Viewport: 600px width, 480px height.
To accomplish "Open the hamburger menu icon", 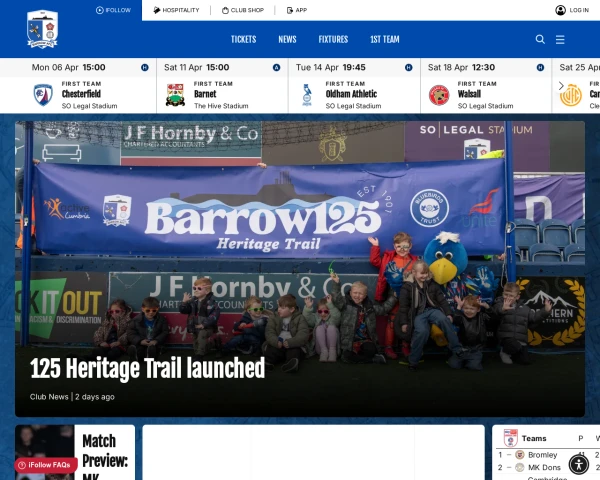I will (560, 39).
